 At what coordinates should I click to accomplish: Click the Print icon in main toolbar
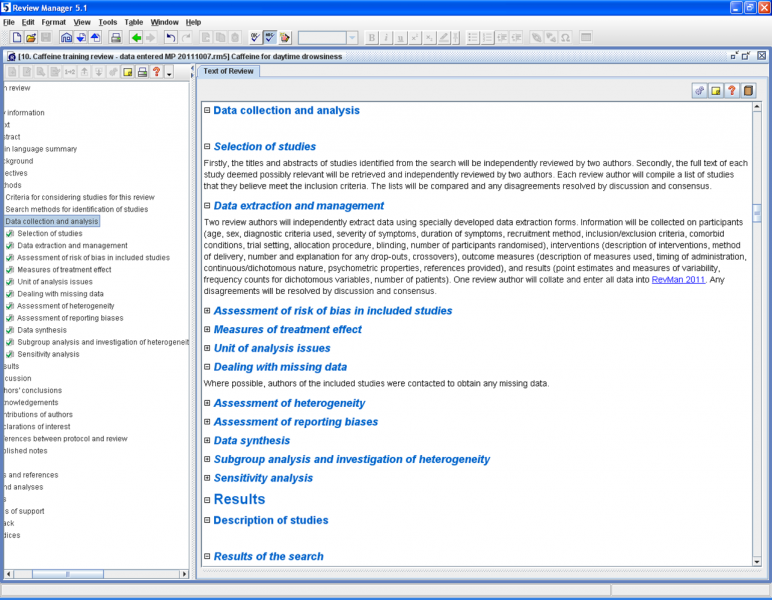coord(116,38)
